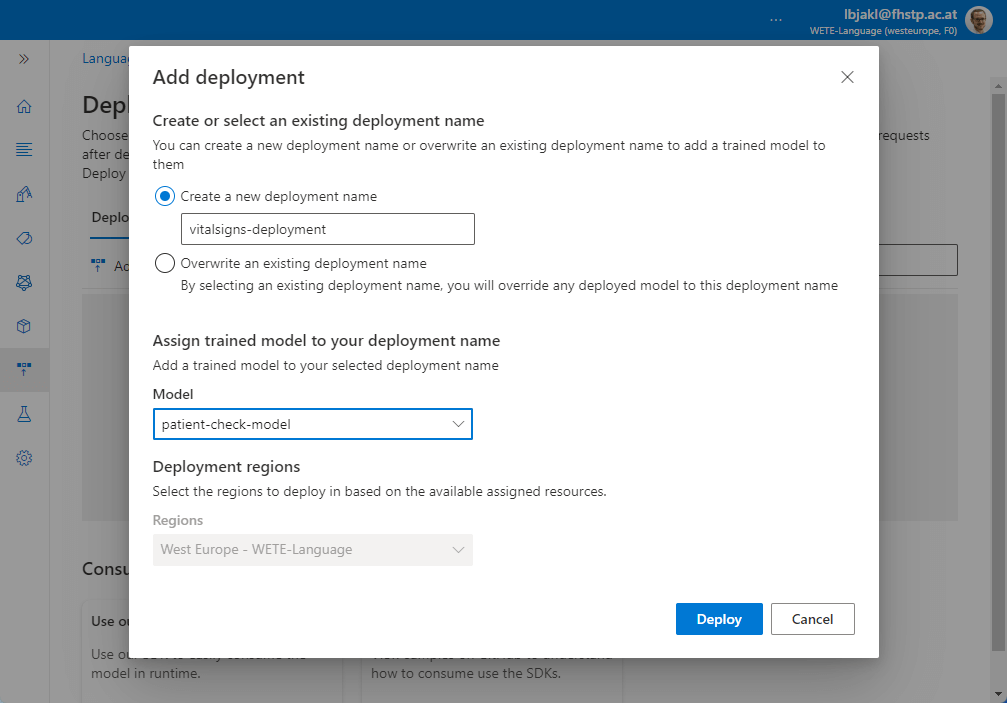Cancel the Add deployment dialog
Screen dimensions: 1007x703
812,619
